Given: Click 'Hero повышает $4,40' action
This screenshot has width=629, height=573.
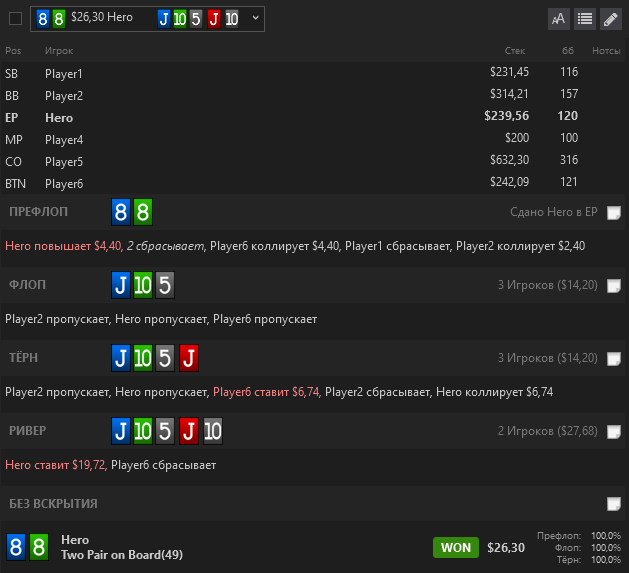Looking at the screenshot, I should [64, 246].
